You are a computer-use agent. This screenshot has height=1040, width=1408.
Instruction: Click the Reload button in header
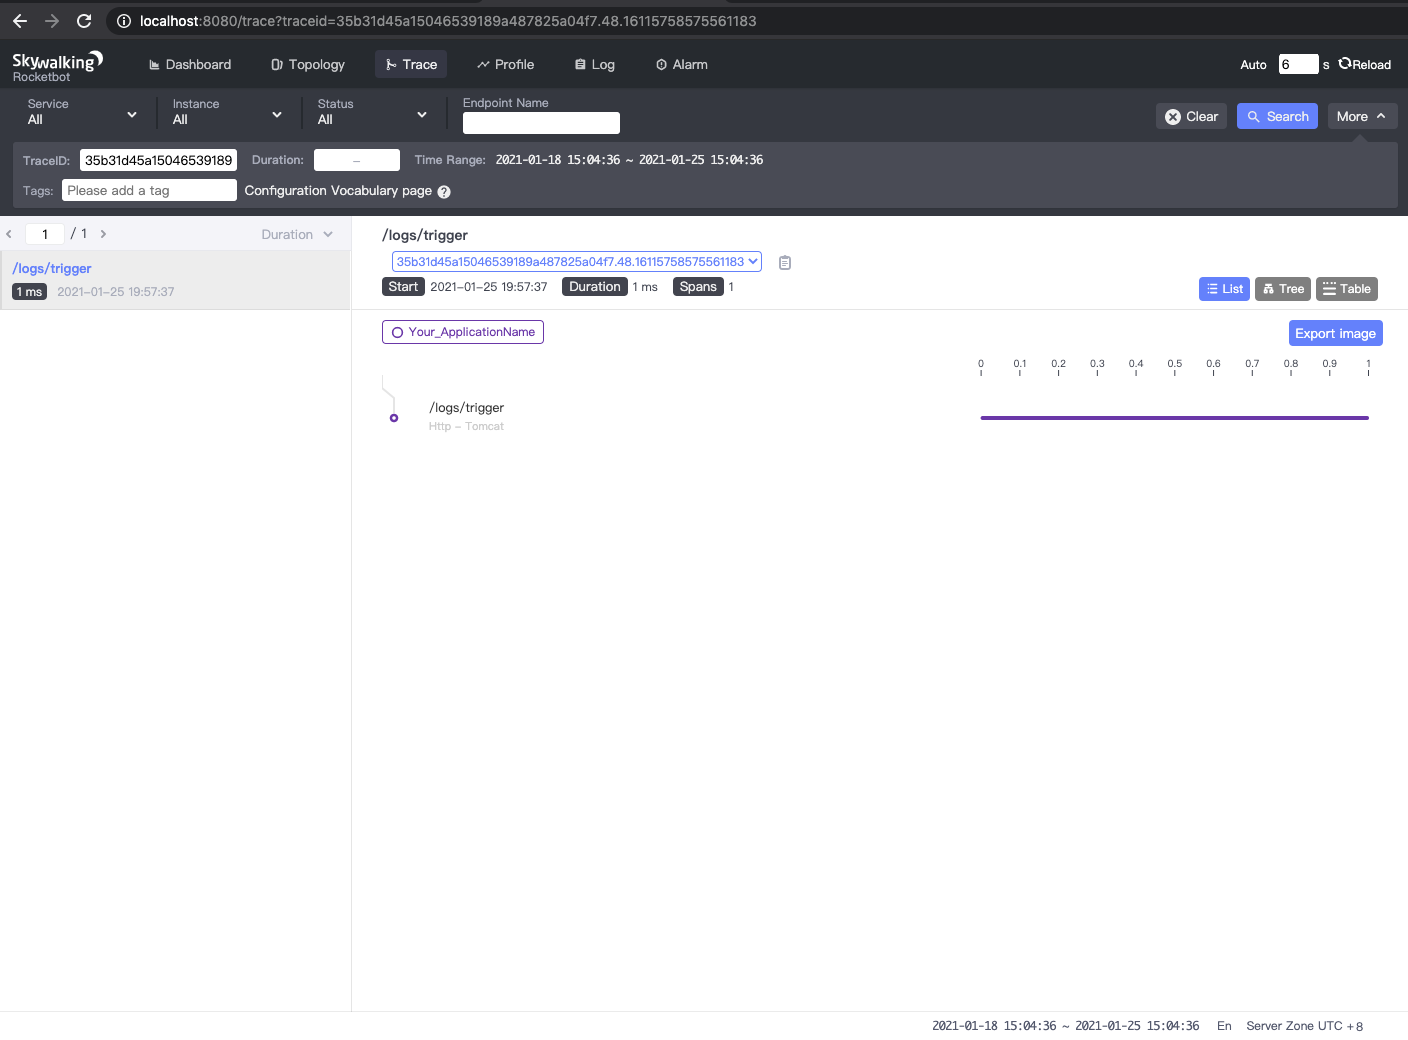click(1365, 64)
